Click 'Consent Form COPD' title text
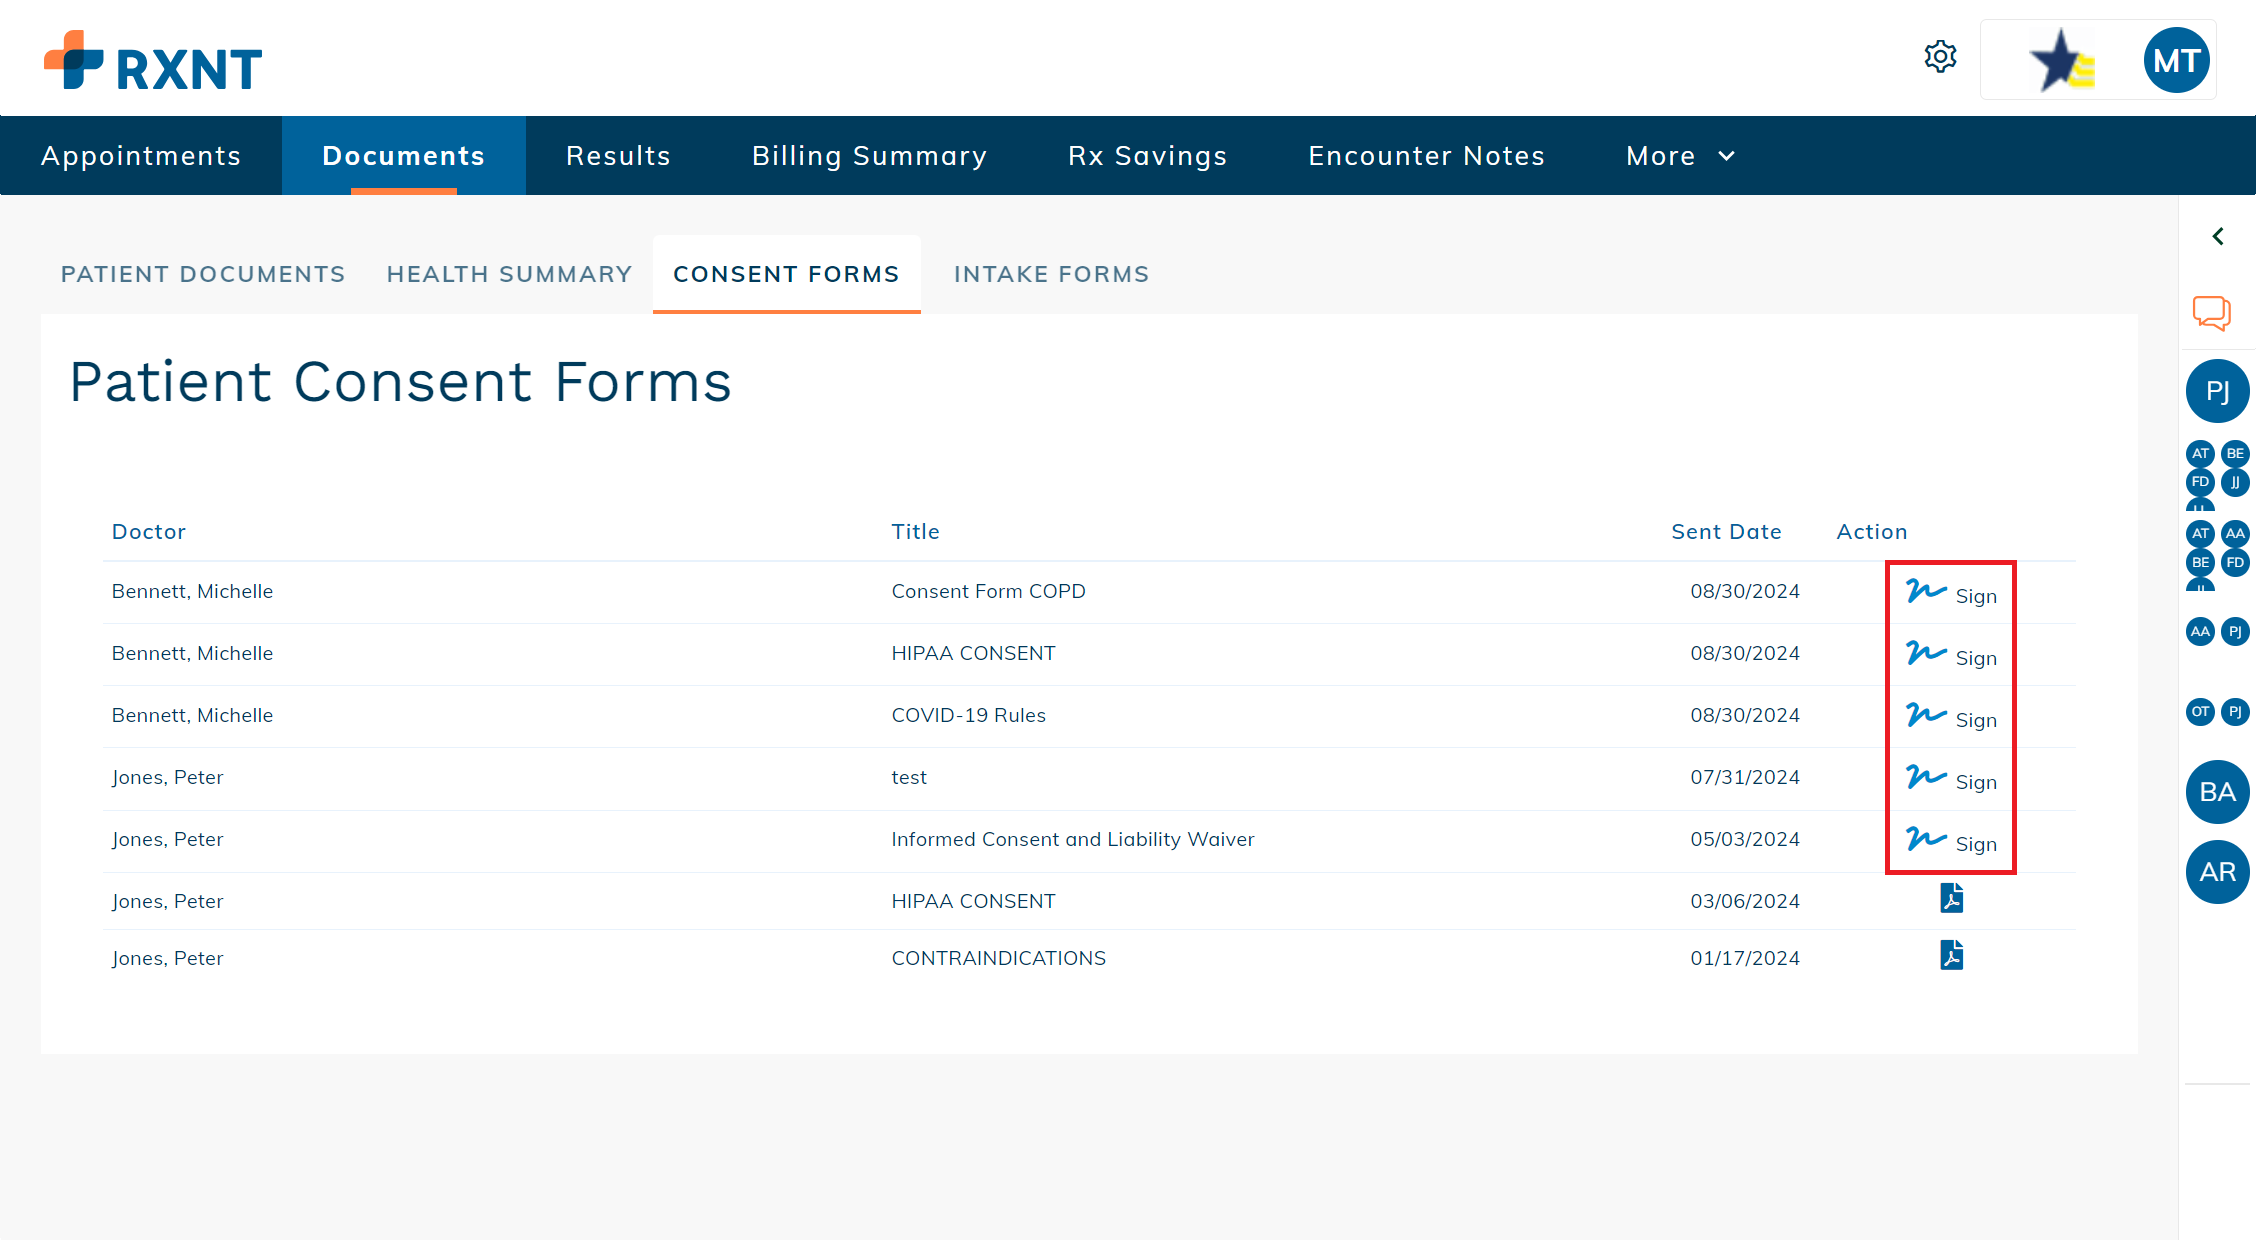2256x1240 pixels. pos(988,591)
